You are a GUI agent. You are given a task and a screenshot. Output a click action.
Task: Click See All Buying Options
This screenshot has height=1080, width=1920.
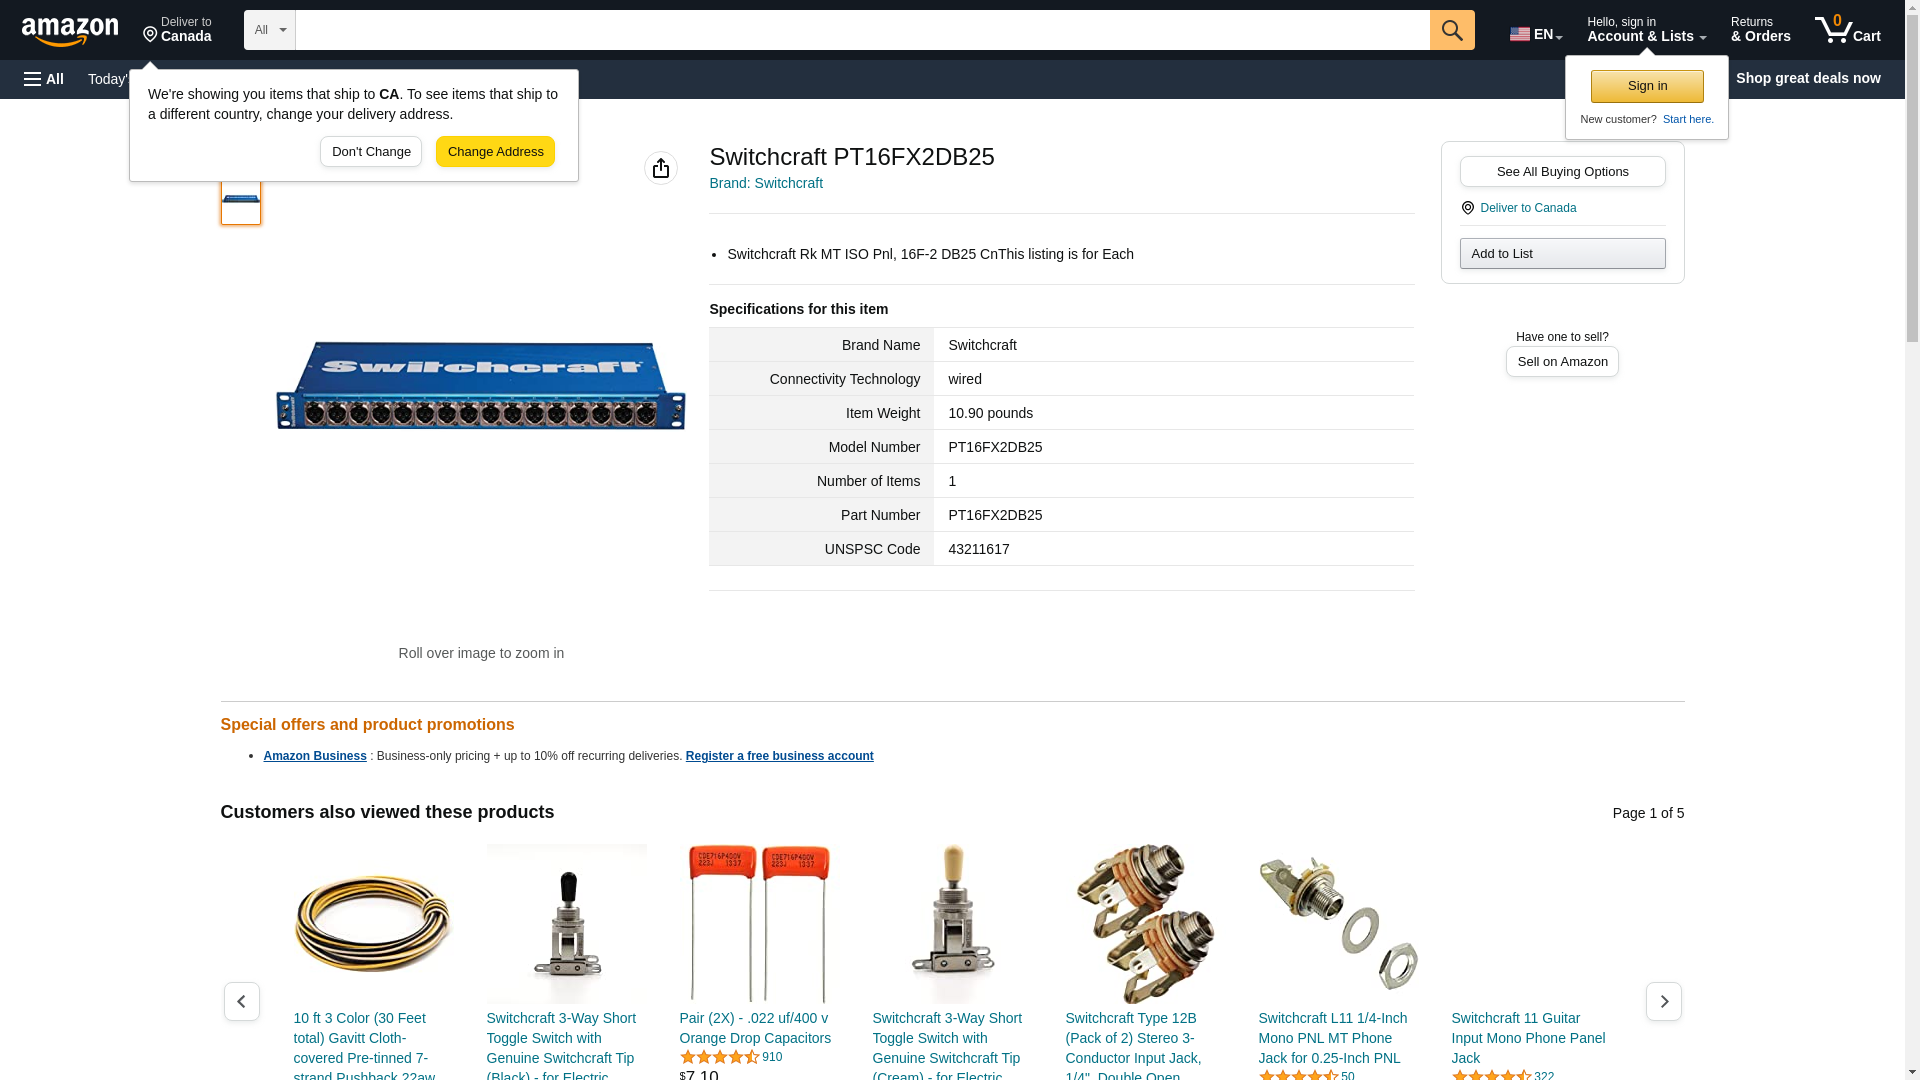point(1563,171)
